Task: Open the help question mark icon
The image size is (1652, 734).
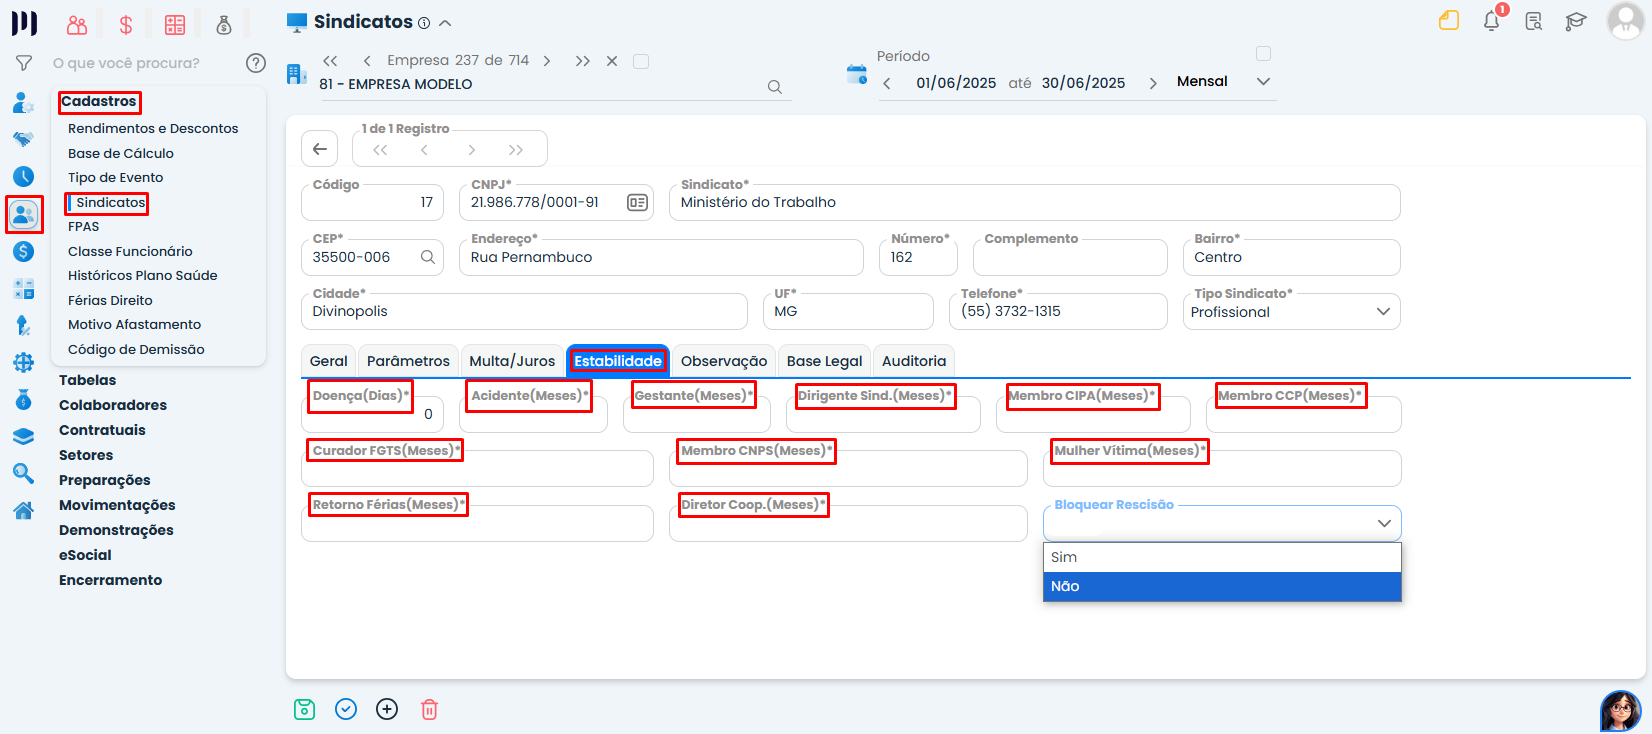Action: coord(256,63)
